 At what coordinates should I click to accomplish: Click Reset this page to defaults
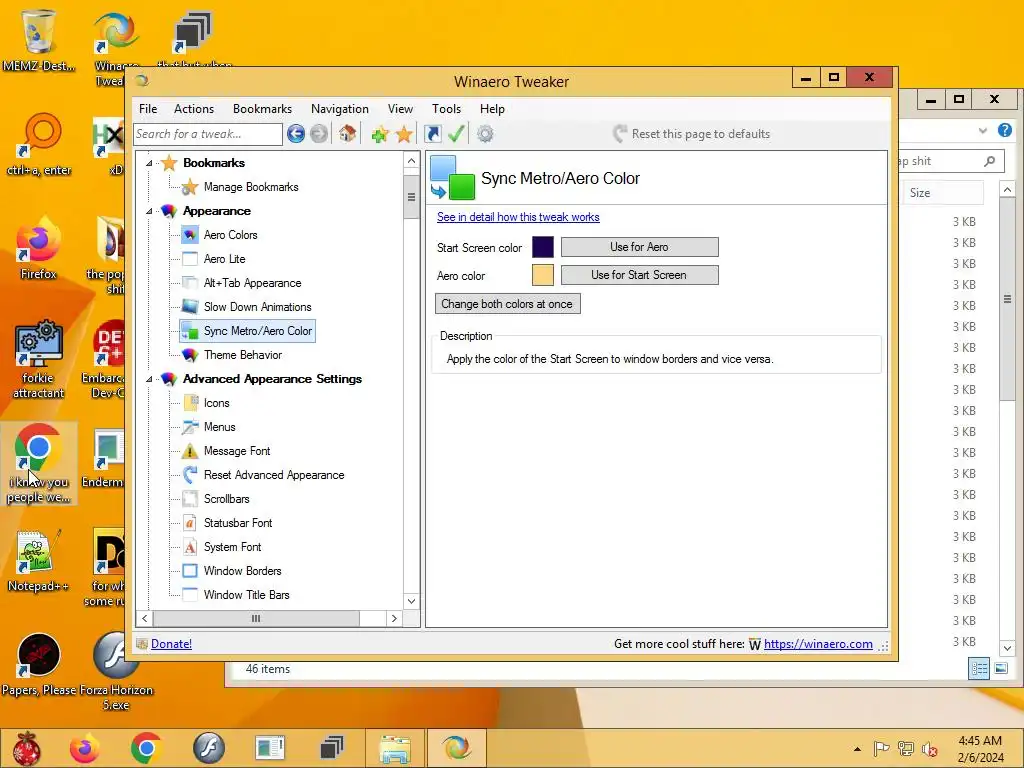[692, 134]
